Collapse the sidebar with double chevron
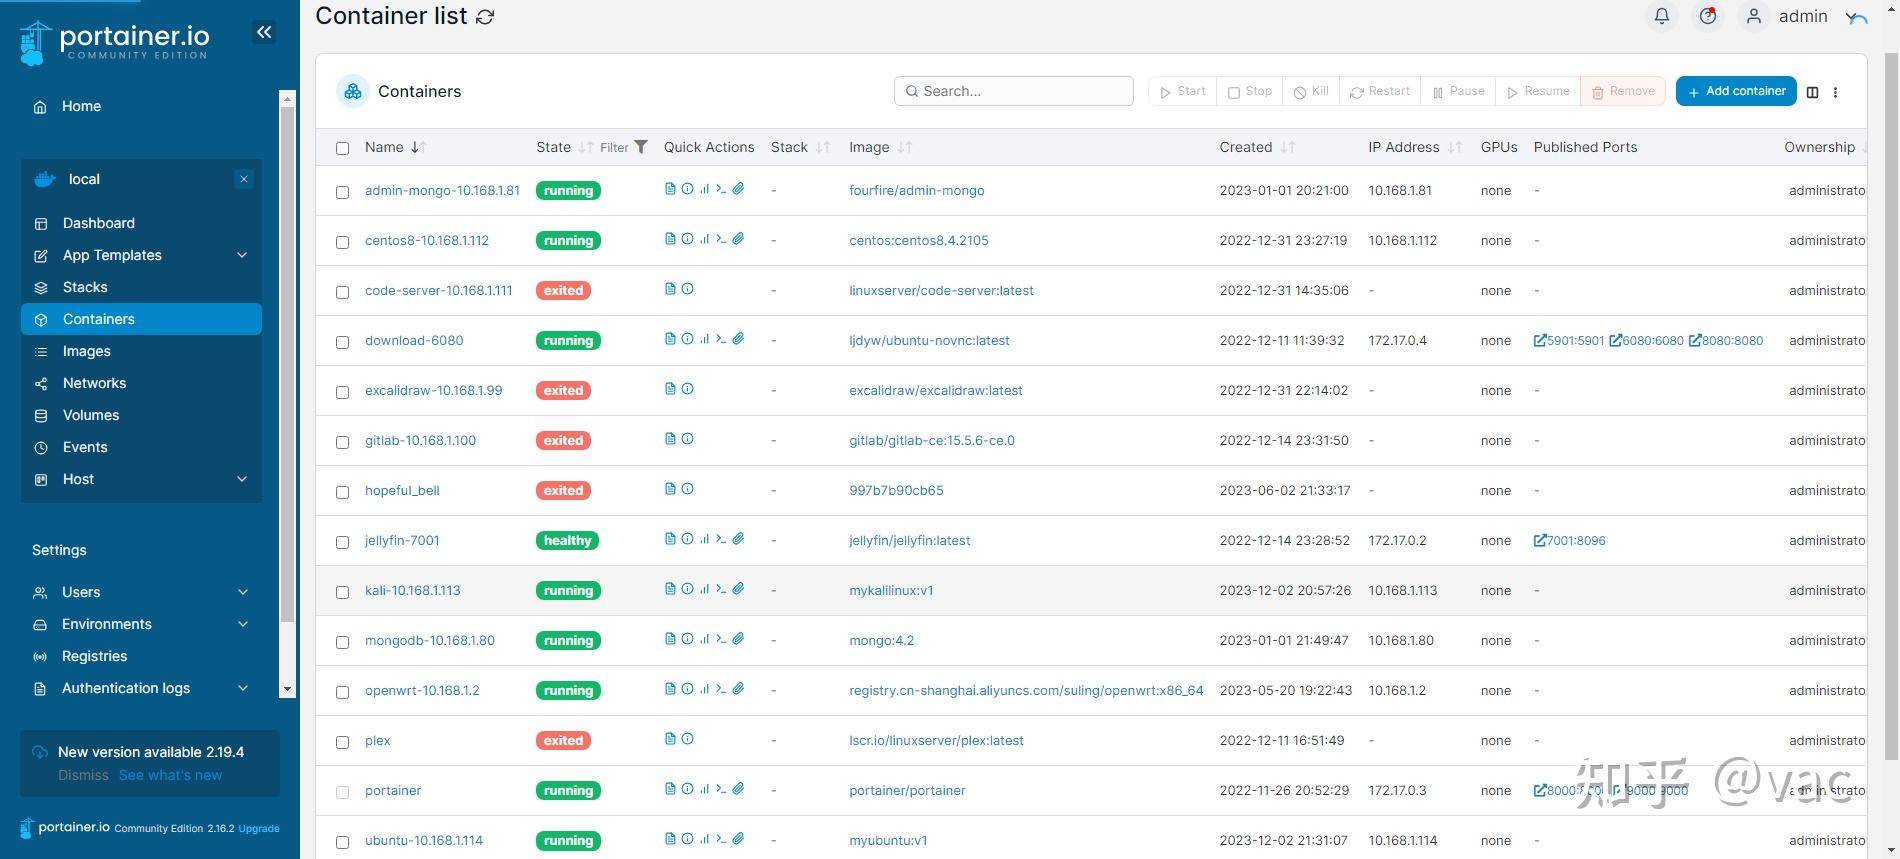The width and height of the screenshot is (1900, 859). [264, 32]
